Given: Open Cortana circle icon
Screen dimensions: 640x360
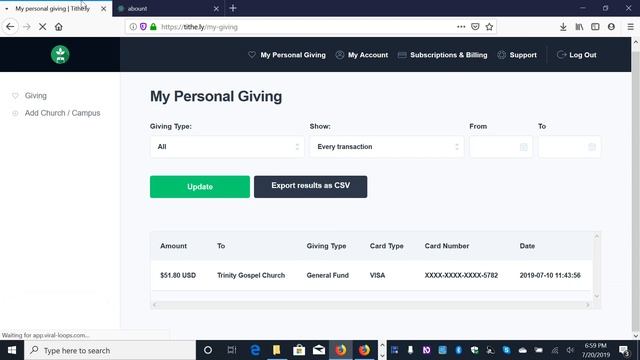Looking at the screenshot, I should [208, 350].
